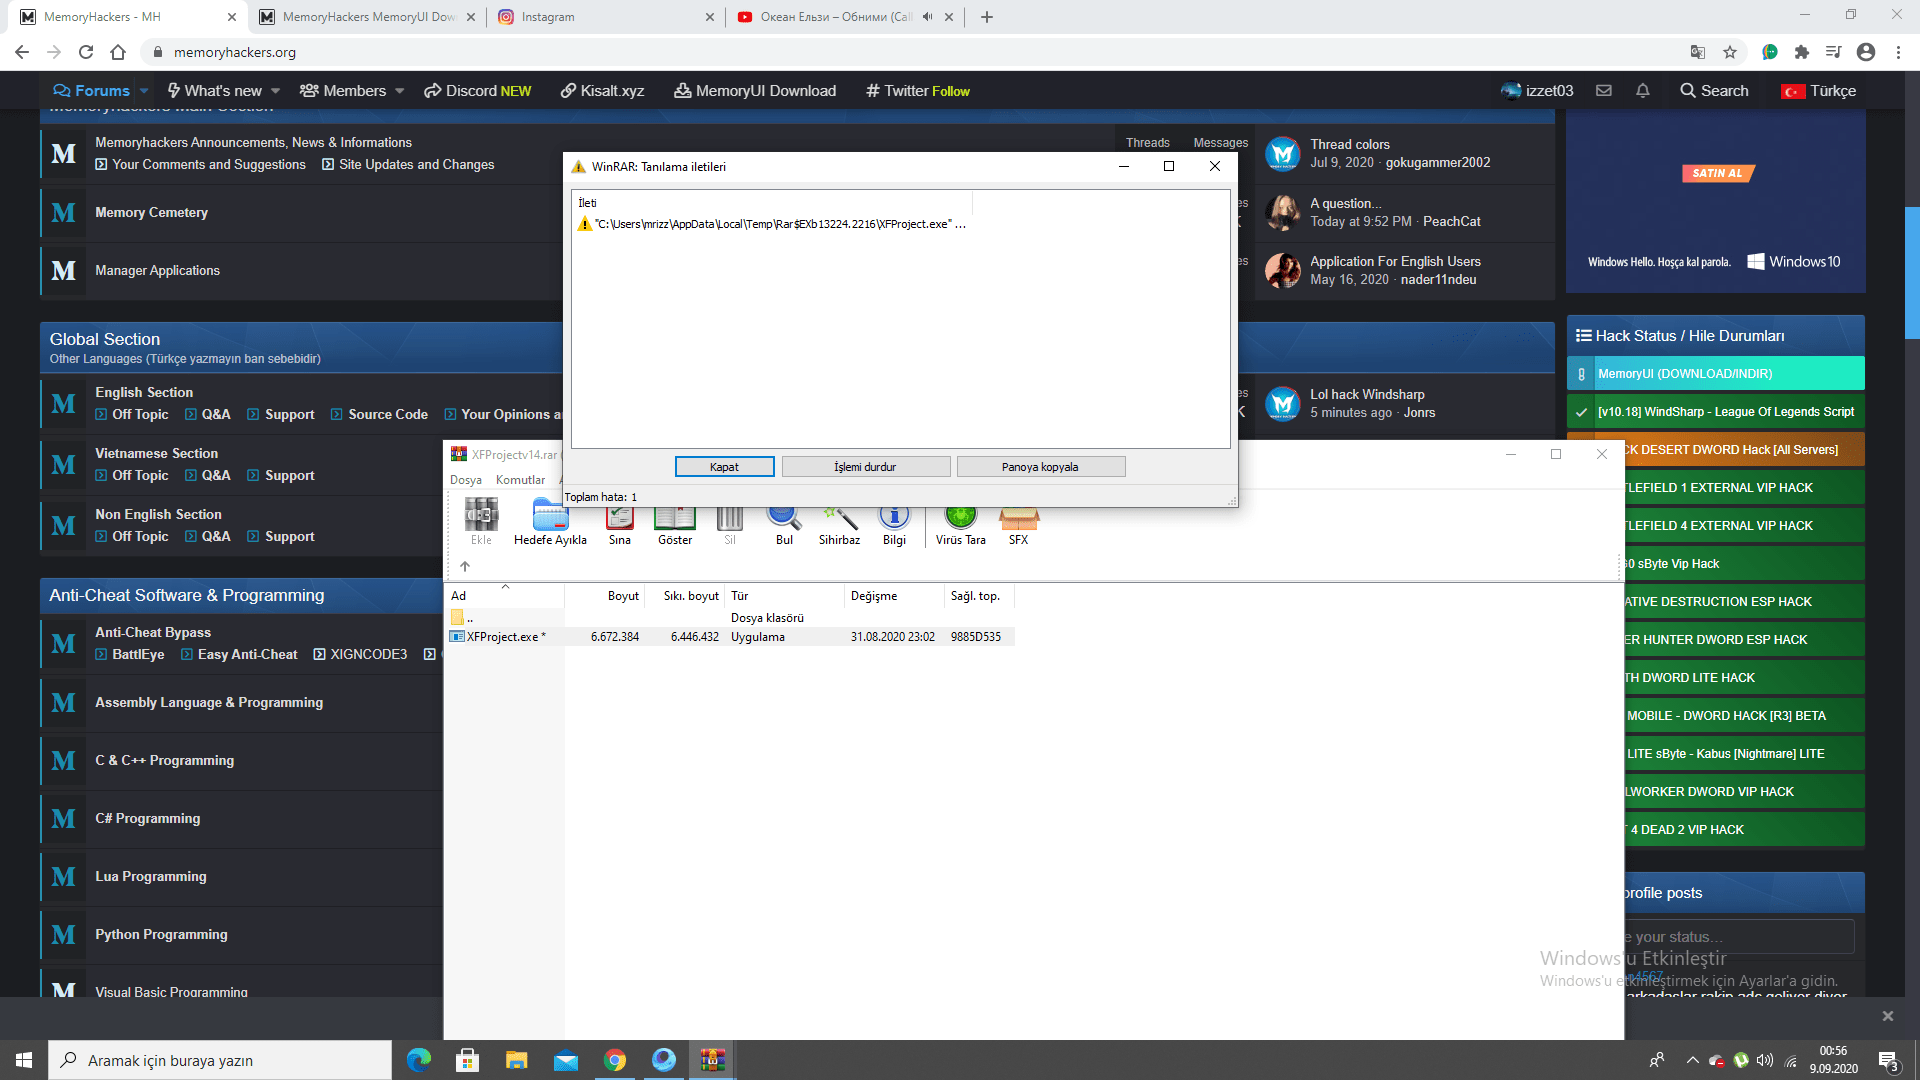1920x1080 pixels.
Task: Switch to WinRAR in taskbar
Action: tap(713, 1060)
